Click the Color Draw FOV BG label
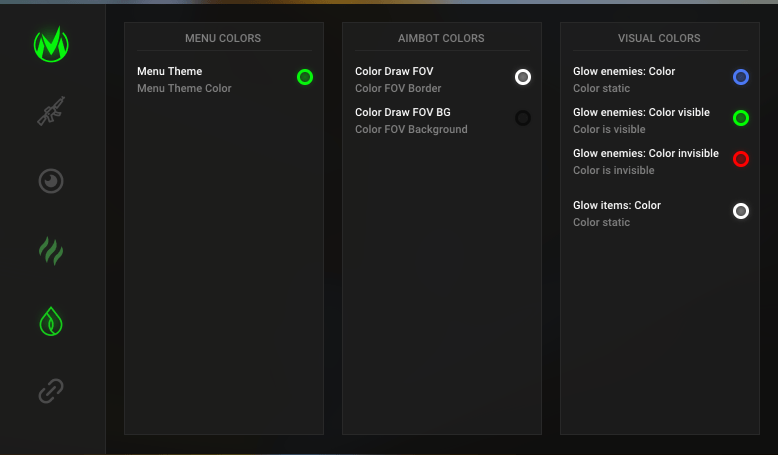Viewport: 778px width, 455px height. tap(403, 112)
